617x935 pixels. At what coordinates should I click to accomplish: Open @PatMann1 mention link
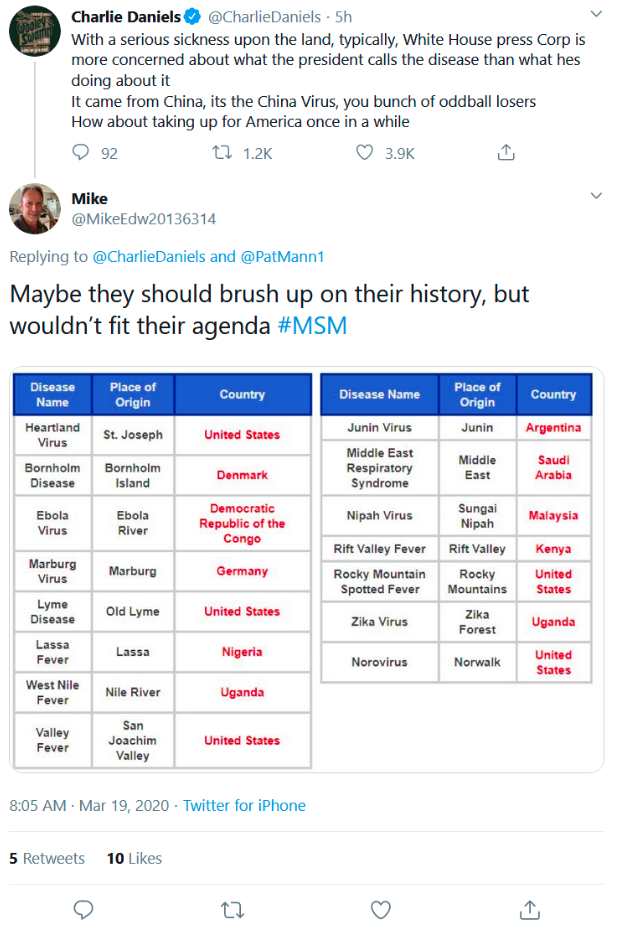click(282, 256)
